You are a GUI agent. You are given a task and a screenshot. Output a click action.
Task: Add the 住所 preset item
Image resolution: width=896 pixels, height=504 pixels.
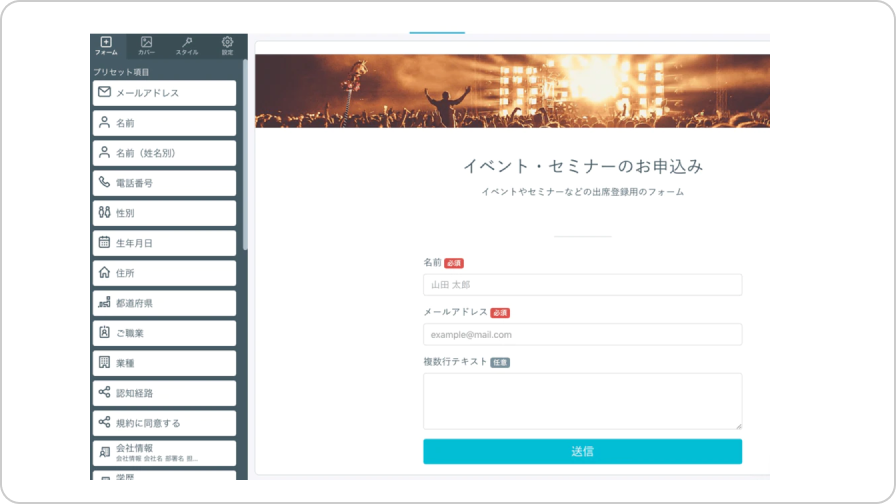(164, 273)
